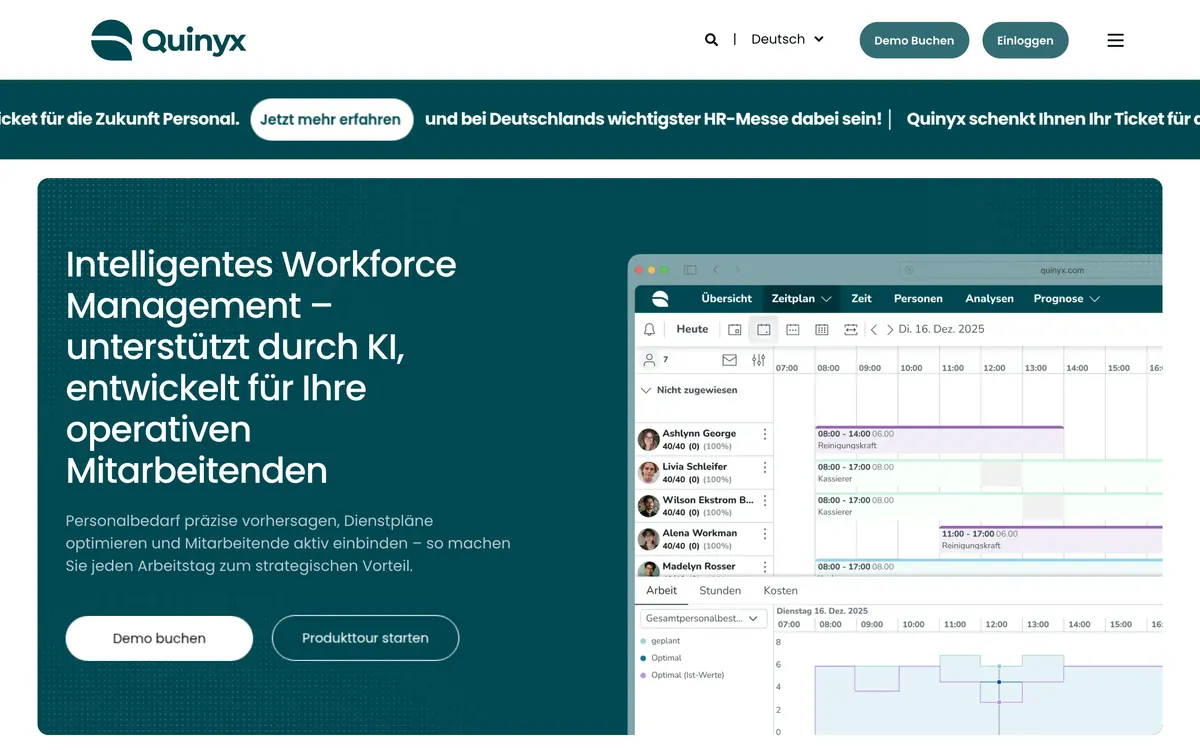Switch to the Kosten tab
1200x750 pixels.
pyautogui.click(x=781, y=591)
